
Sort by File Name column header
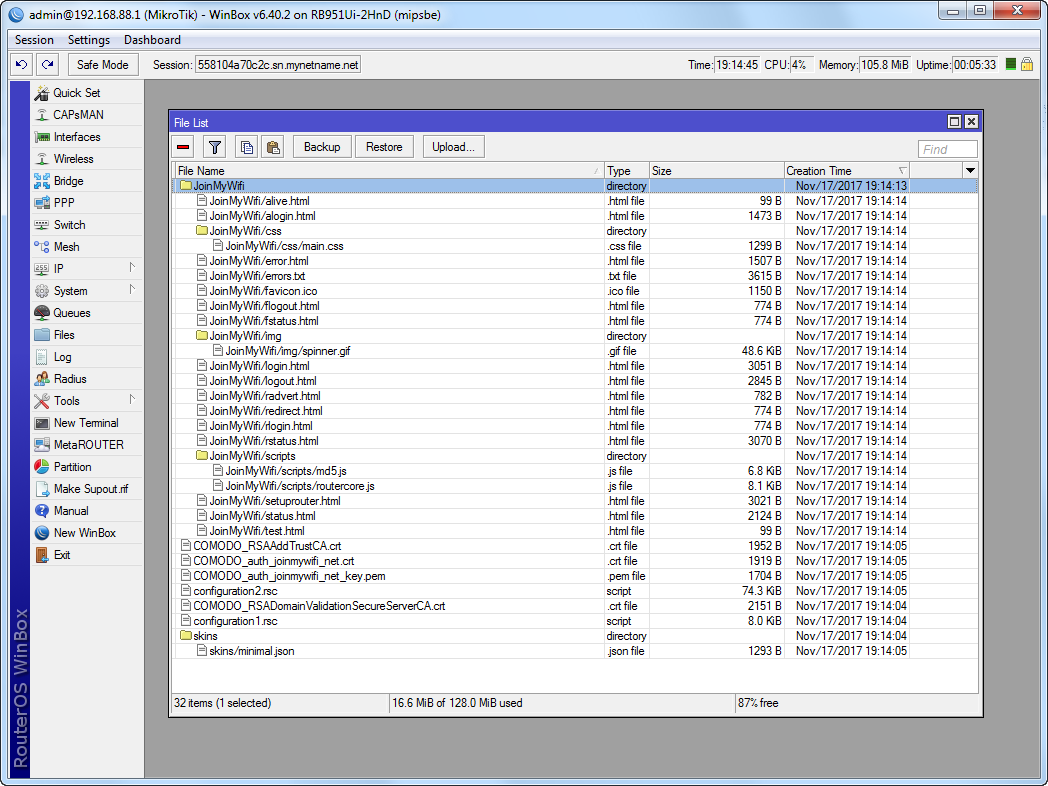[388, 171]
